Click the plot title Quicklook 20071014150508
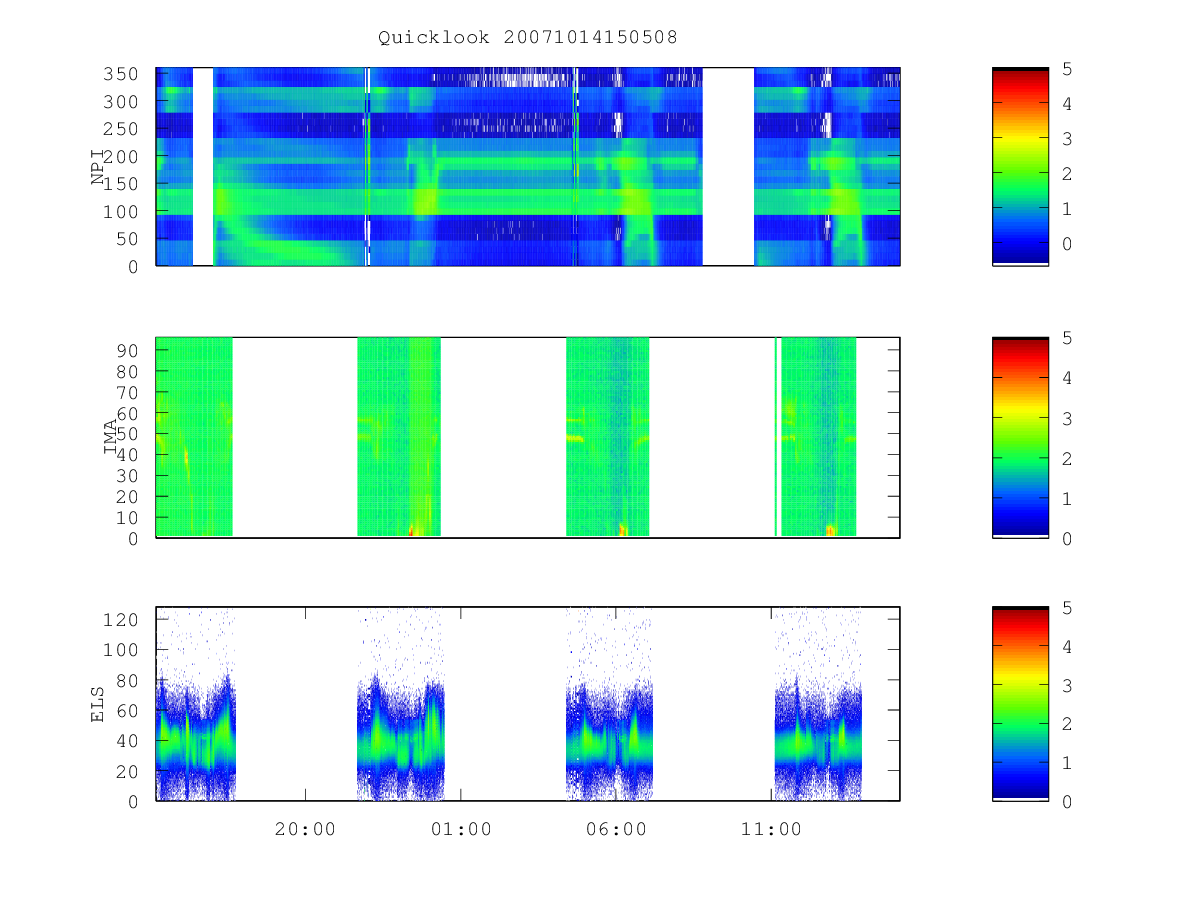 527,38
